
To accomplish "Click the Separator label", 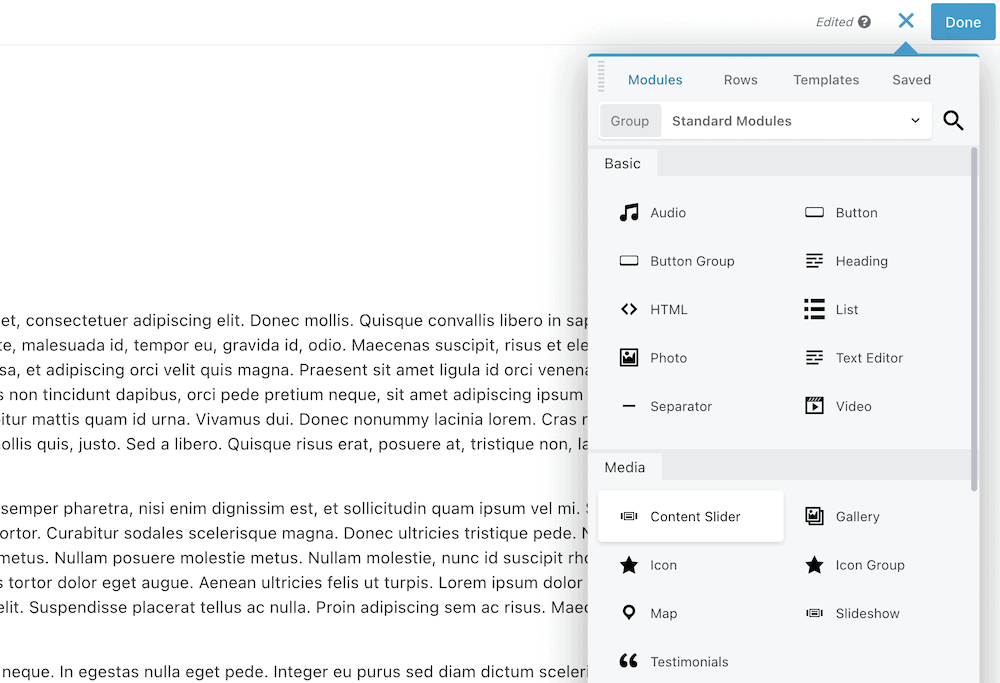I will (681, 407).
